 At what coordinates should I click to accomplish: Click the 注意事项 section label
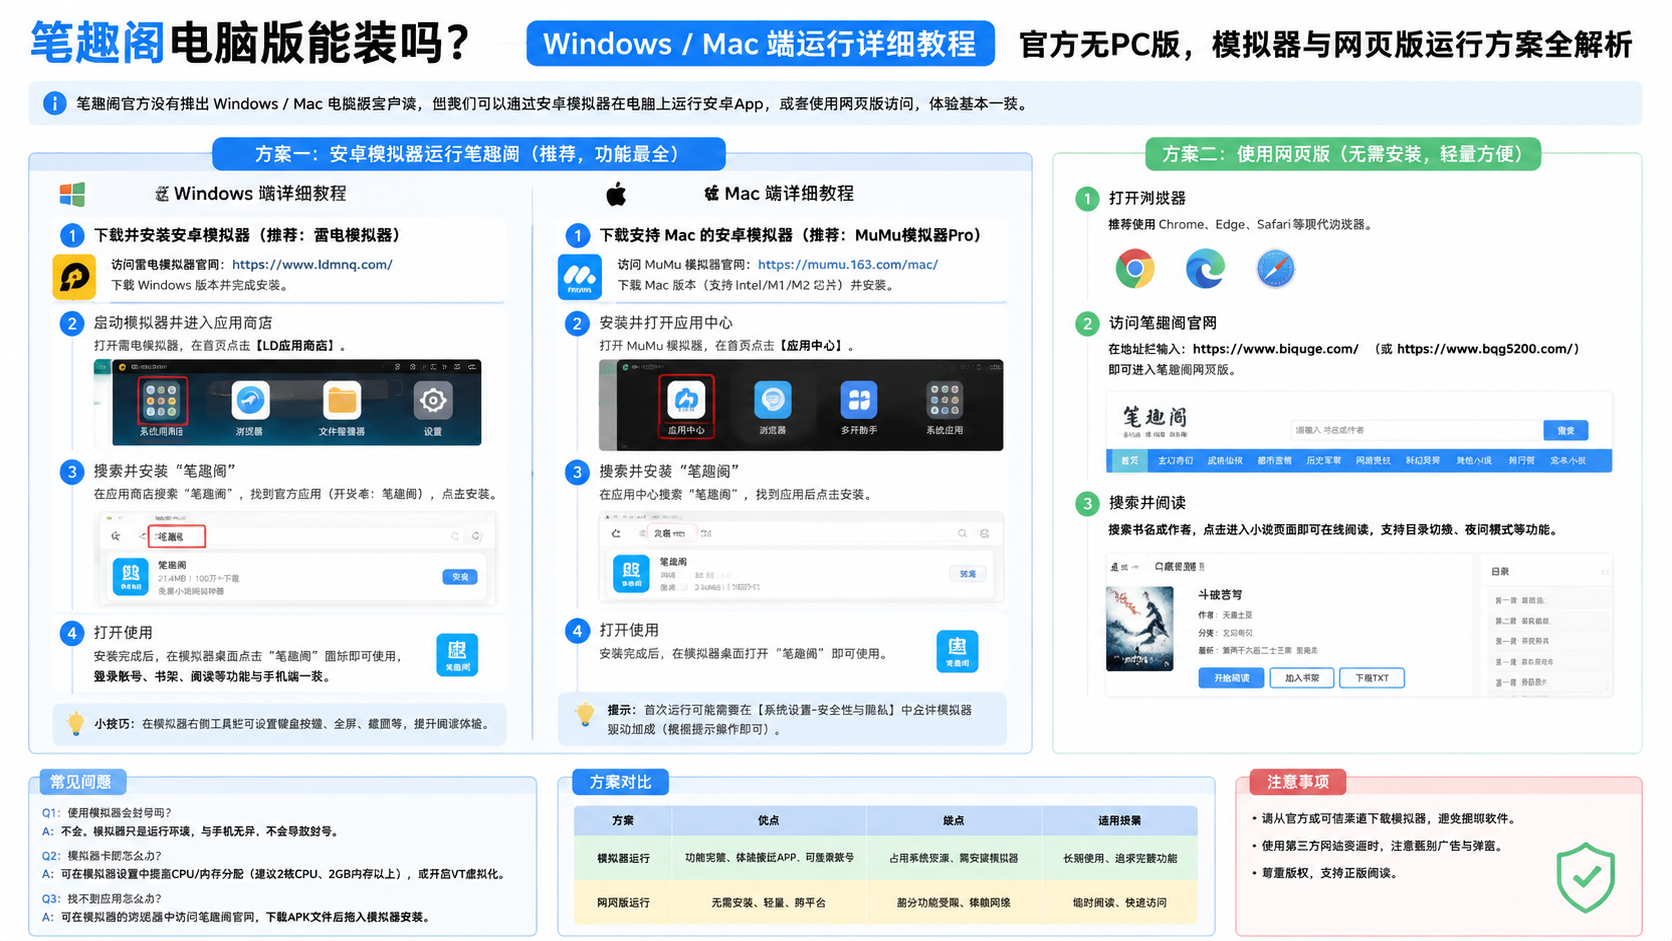pyautogui.click(x=1298, y=782)
